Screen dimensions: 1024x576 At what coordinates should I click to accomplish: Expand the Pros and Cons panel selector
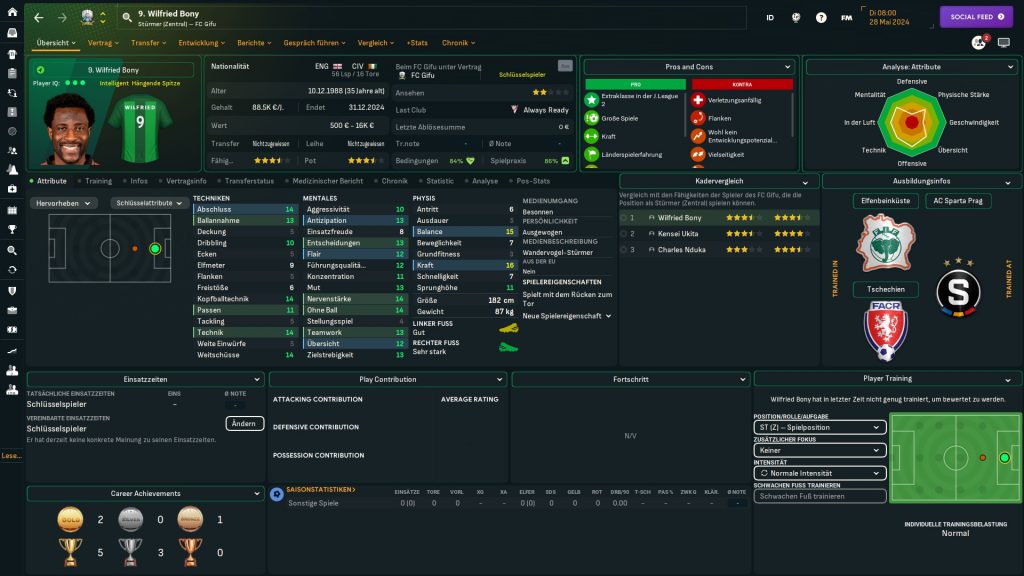pos(688,67)
